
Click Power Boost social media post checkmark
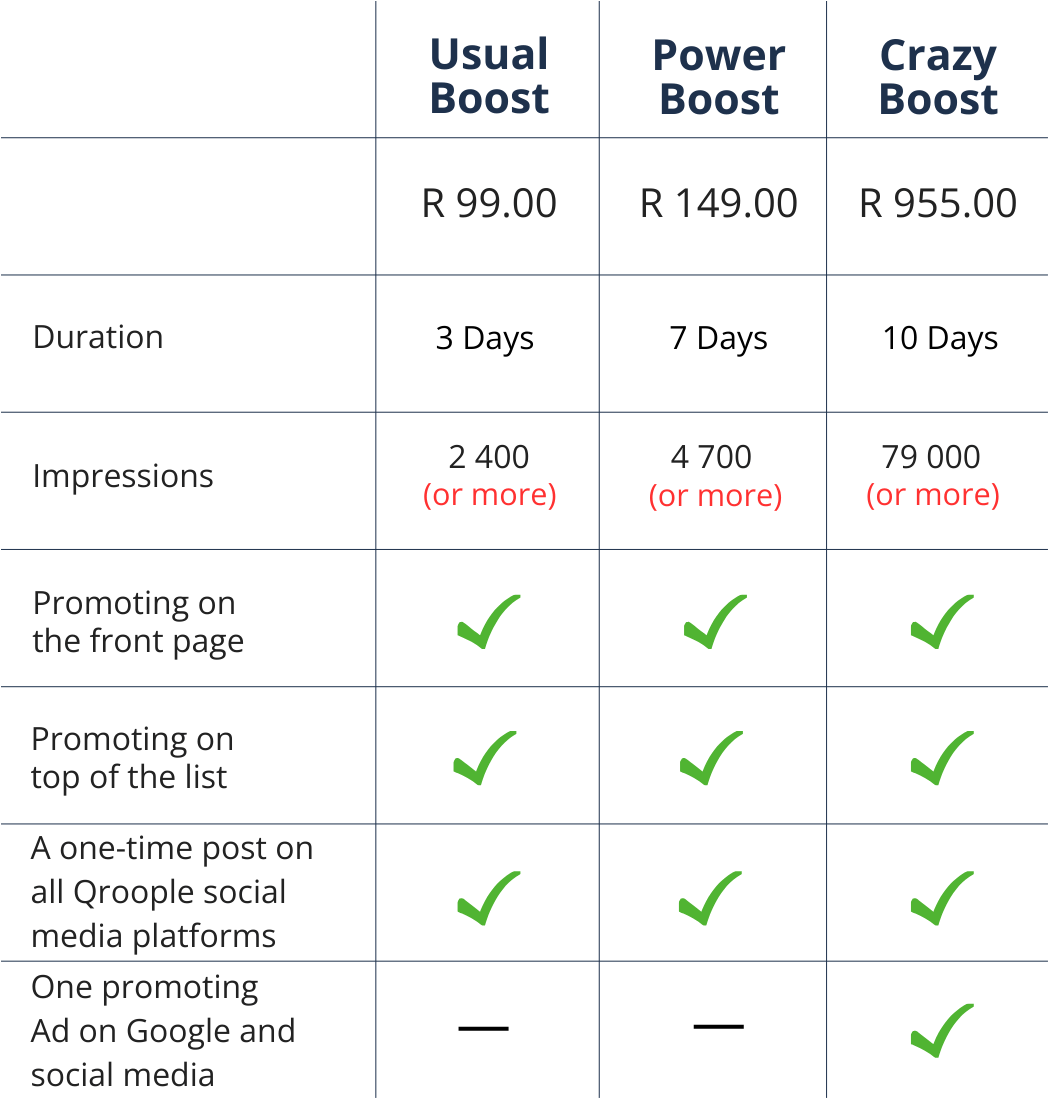[x=712, y=898]
